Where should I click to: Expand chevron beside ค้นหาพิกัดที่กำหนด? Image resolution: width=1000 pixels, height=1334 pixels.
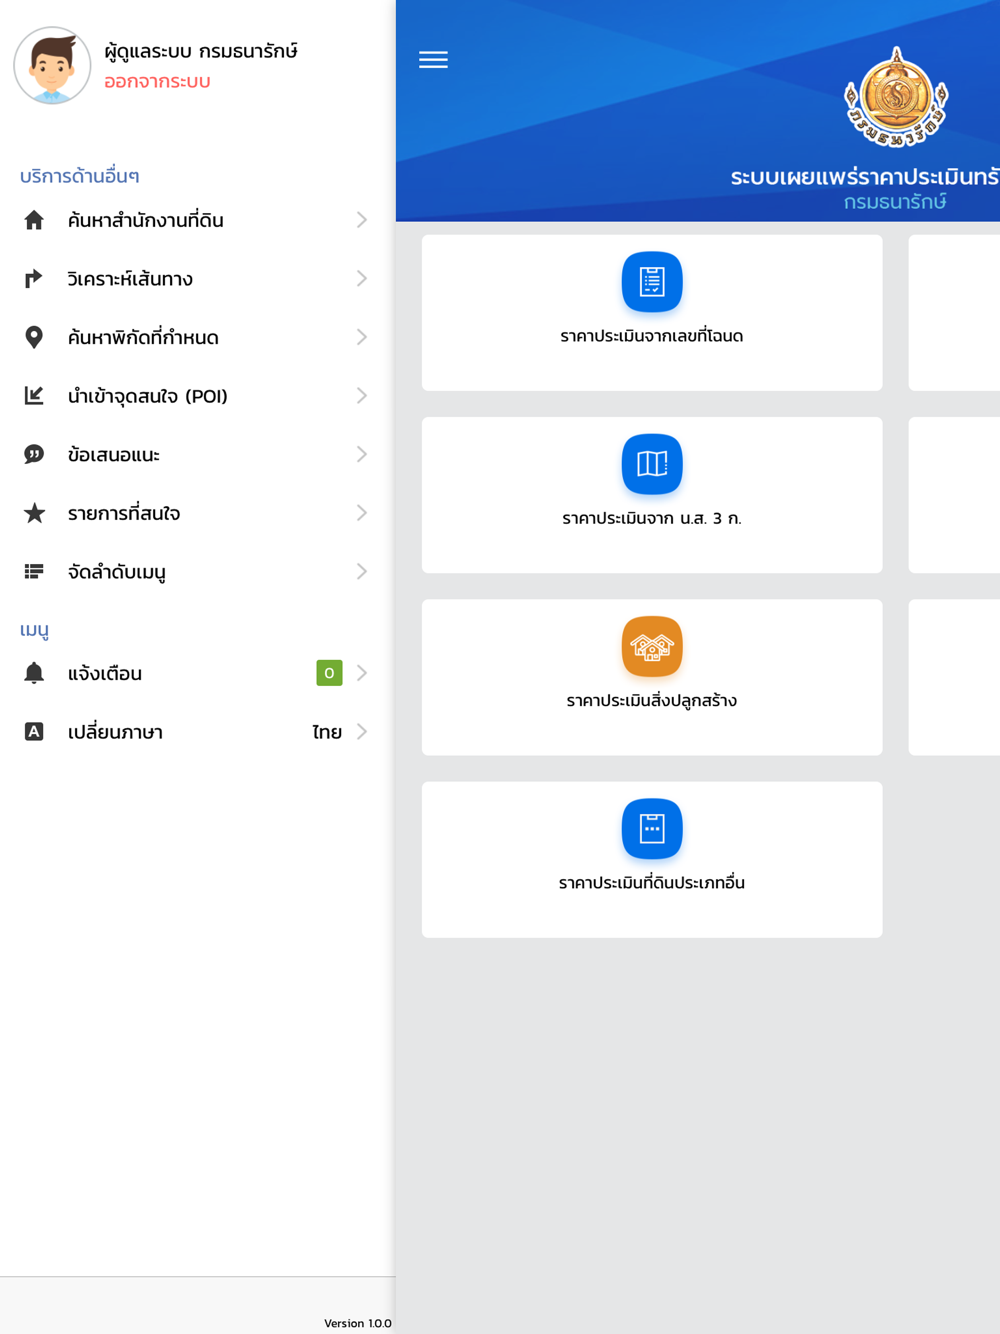[x=362, y=337]
